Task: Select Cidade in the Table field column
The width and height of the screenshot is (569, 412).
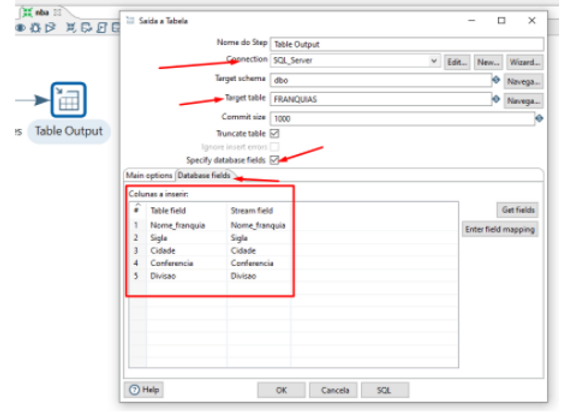Action: (x=163, y=250)
